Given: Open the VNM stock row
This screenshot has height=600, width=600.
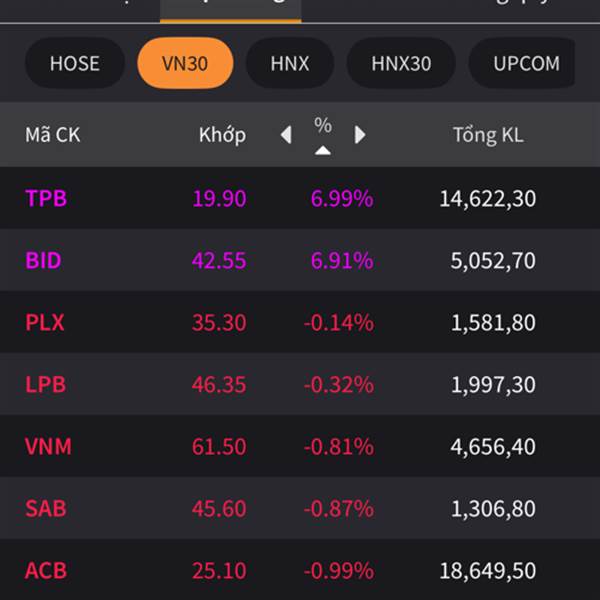Looking at the screenshot, I should [300, 446].
